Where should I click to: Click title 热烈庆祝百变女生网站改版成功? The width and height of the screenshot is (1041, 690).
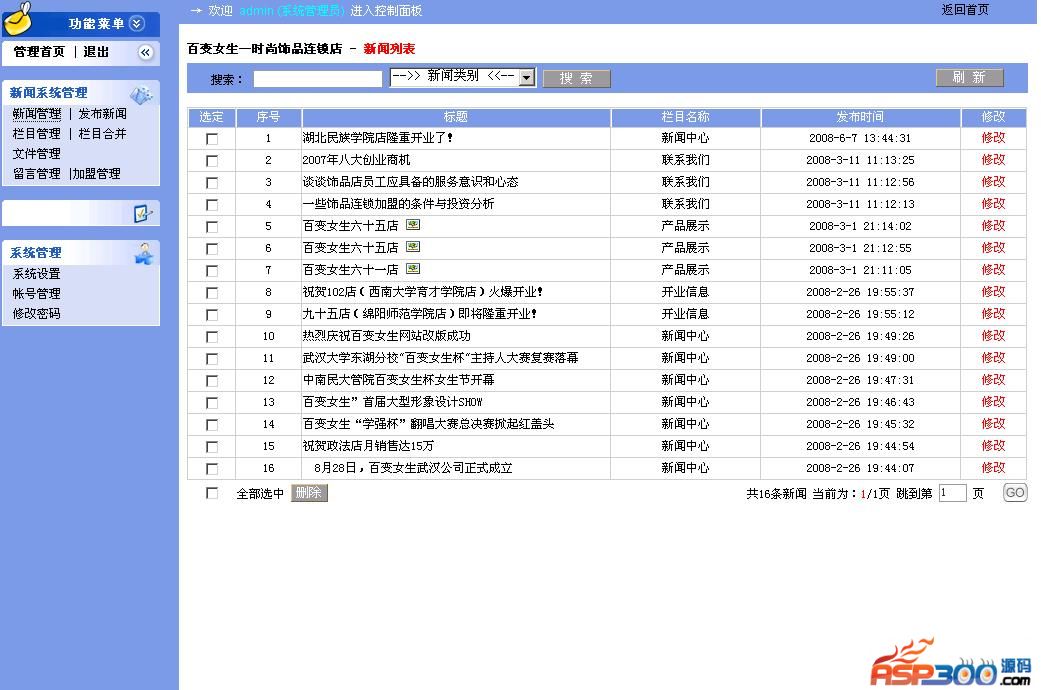click(x=386, y=336)
